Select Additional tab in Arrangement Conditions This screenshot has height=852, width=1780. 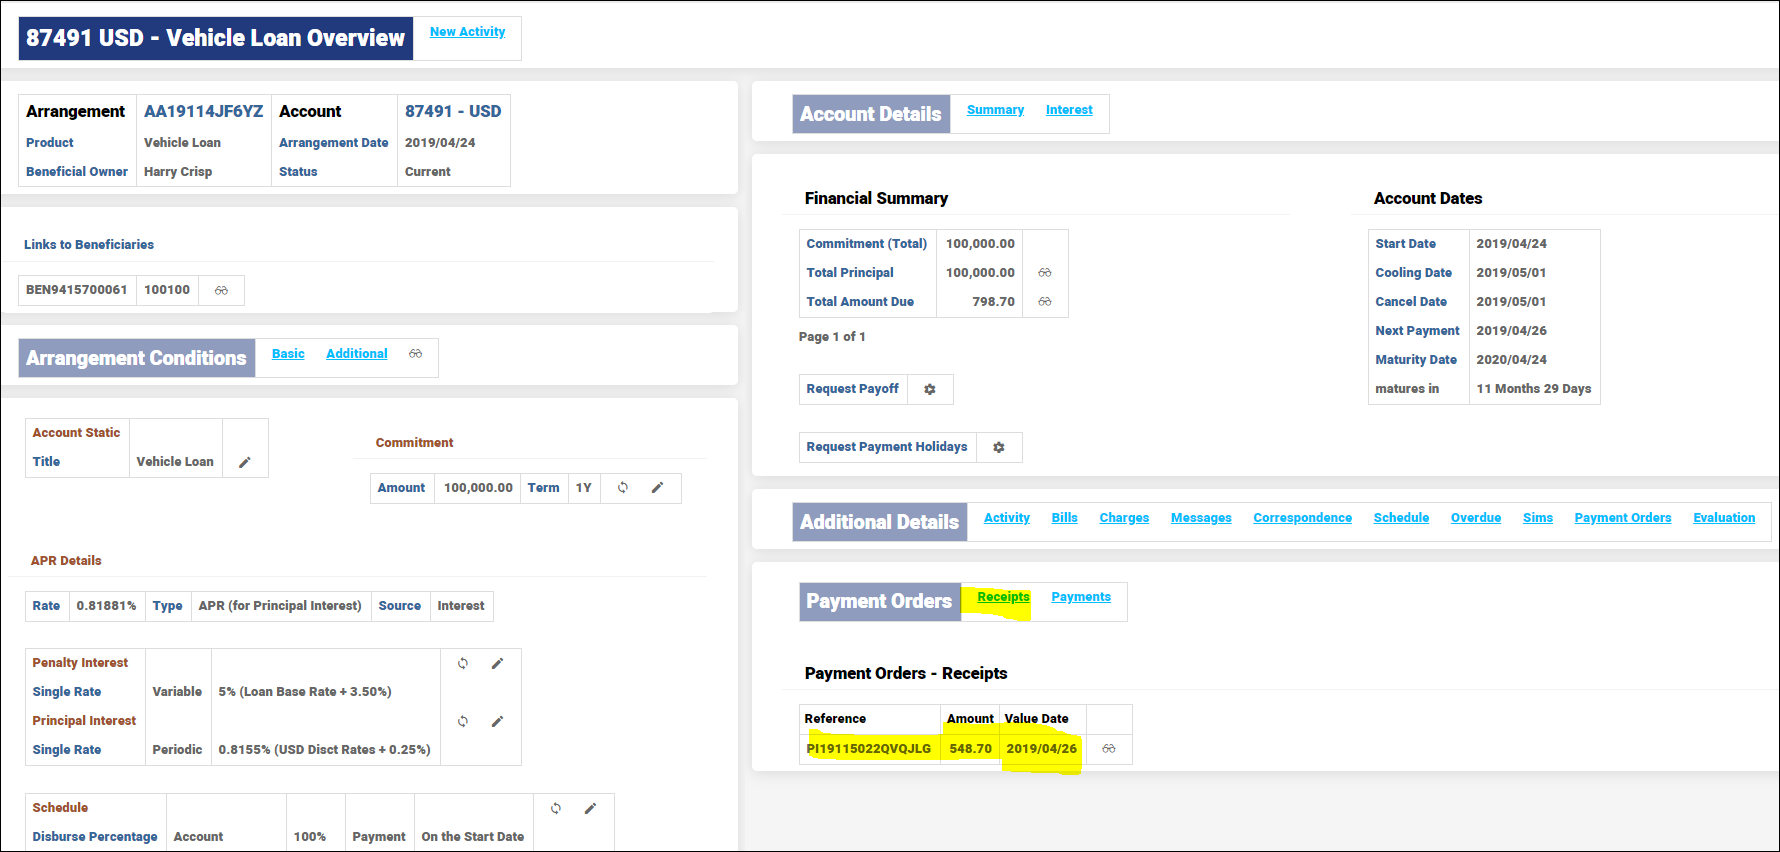(356, 354)
